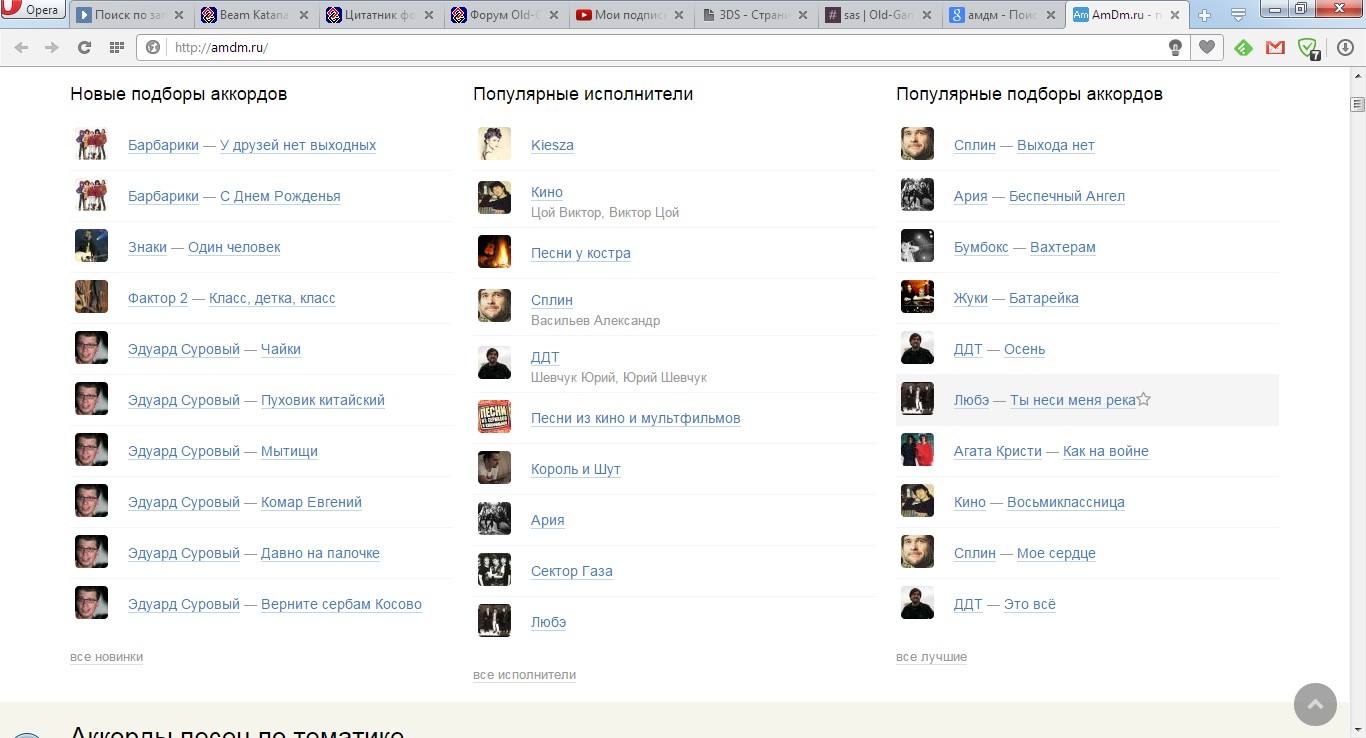Open the все исполнители link
1366x738 pixels.
tap(524, 675)
